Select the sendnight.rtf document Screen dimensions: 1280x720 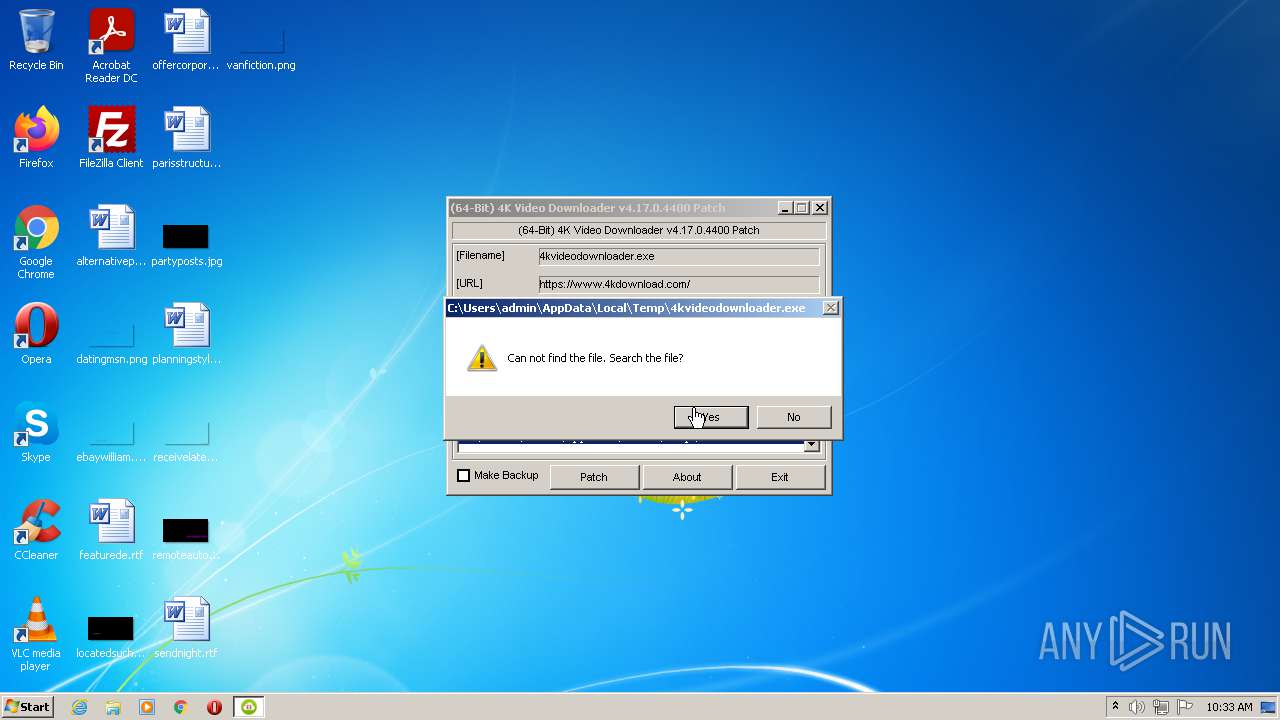coord(186,628)
